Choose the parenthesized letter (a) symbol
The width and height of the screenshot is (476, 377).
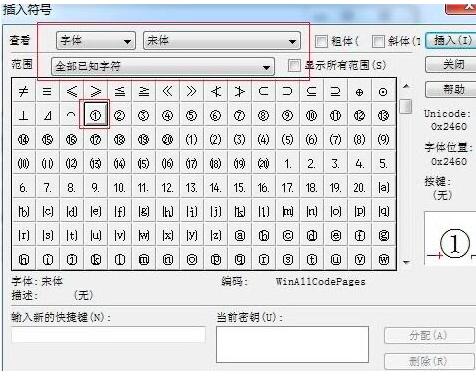pyautogui.click(x=383, y=187)
